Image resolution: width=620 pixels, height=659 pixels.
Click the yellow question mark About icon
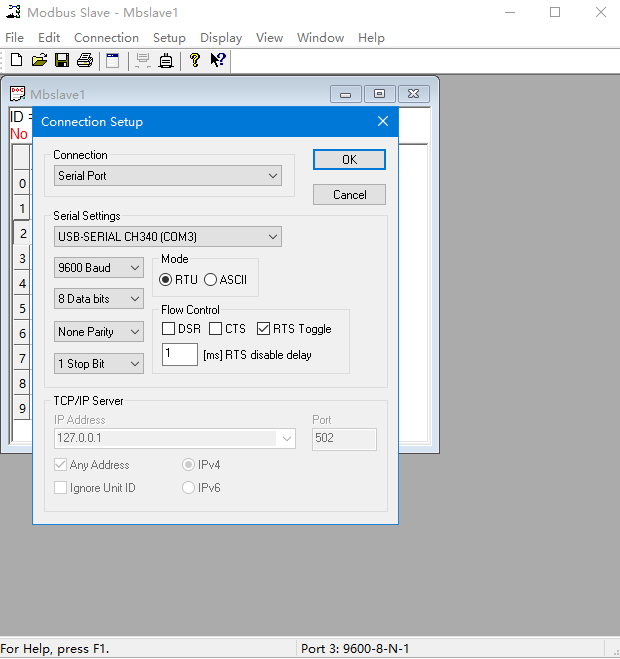(x=194, y=61)
